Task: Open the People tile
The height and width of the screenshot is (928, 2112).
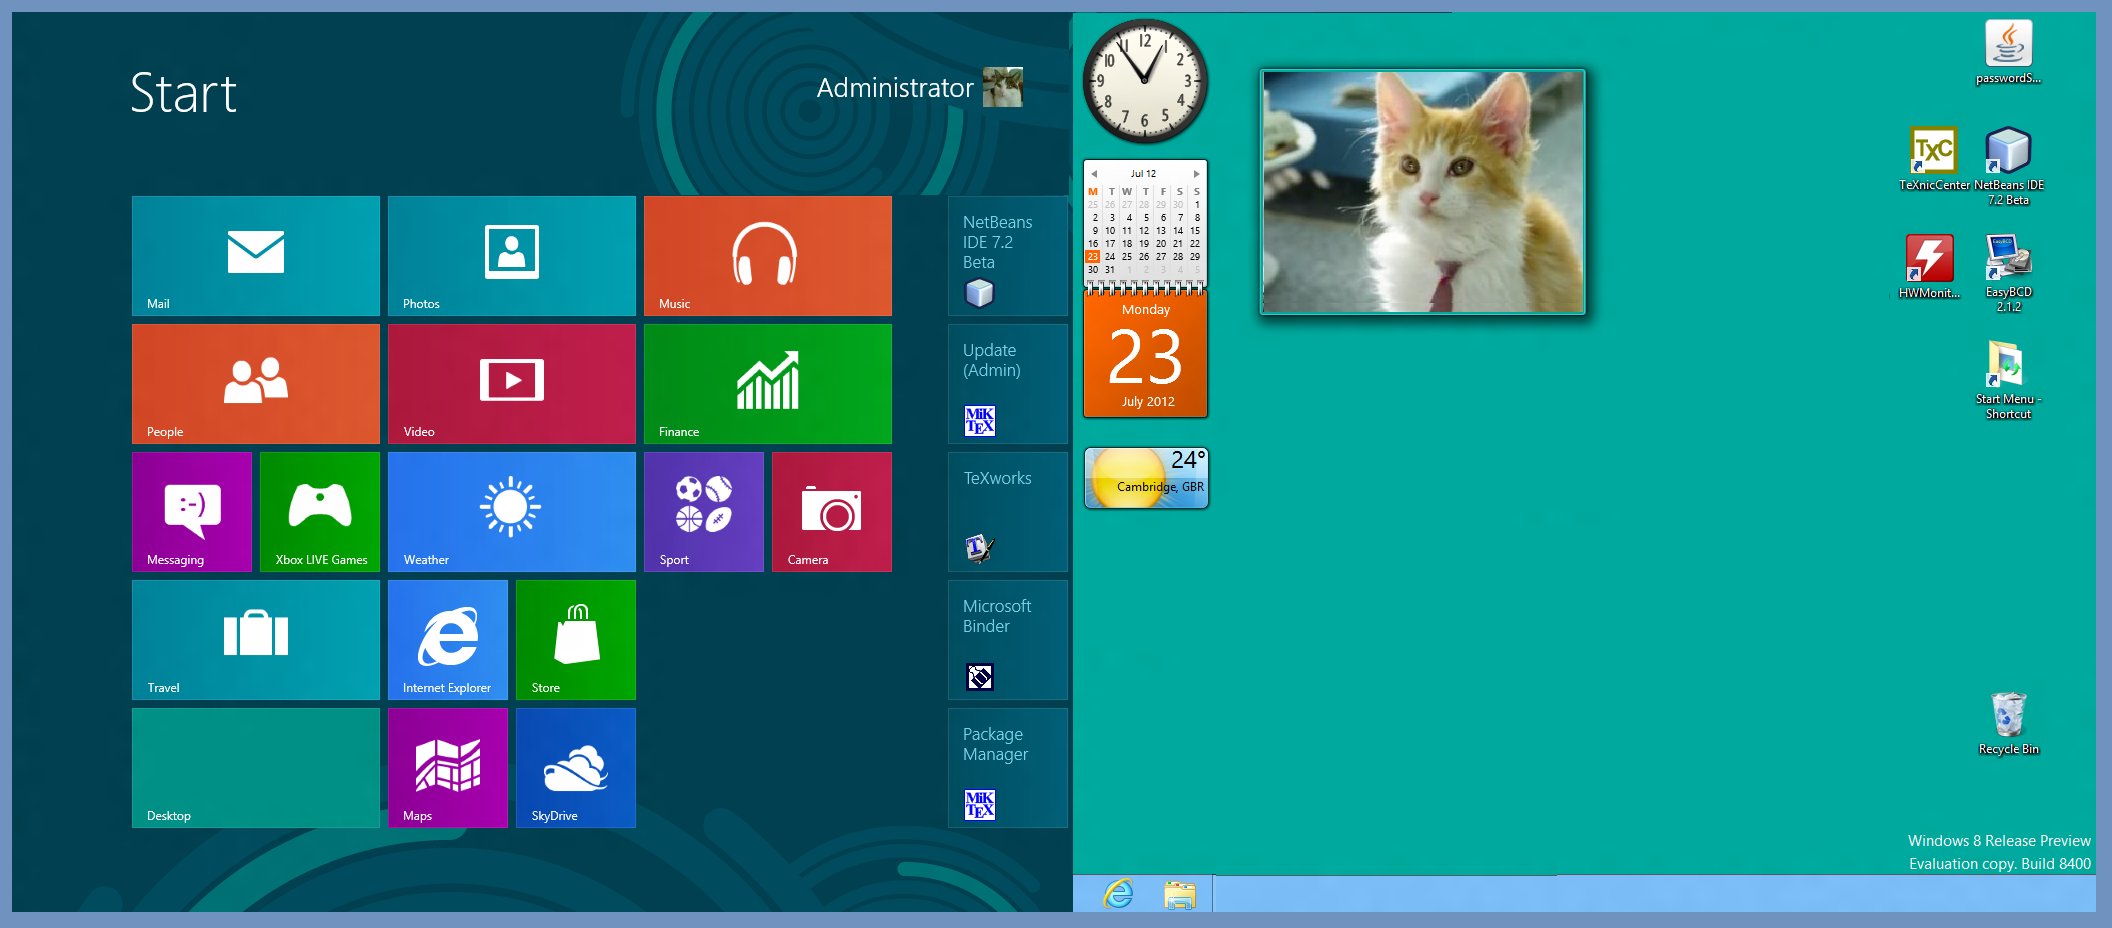Action: [256, 384]
